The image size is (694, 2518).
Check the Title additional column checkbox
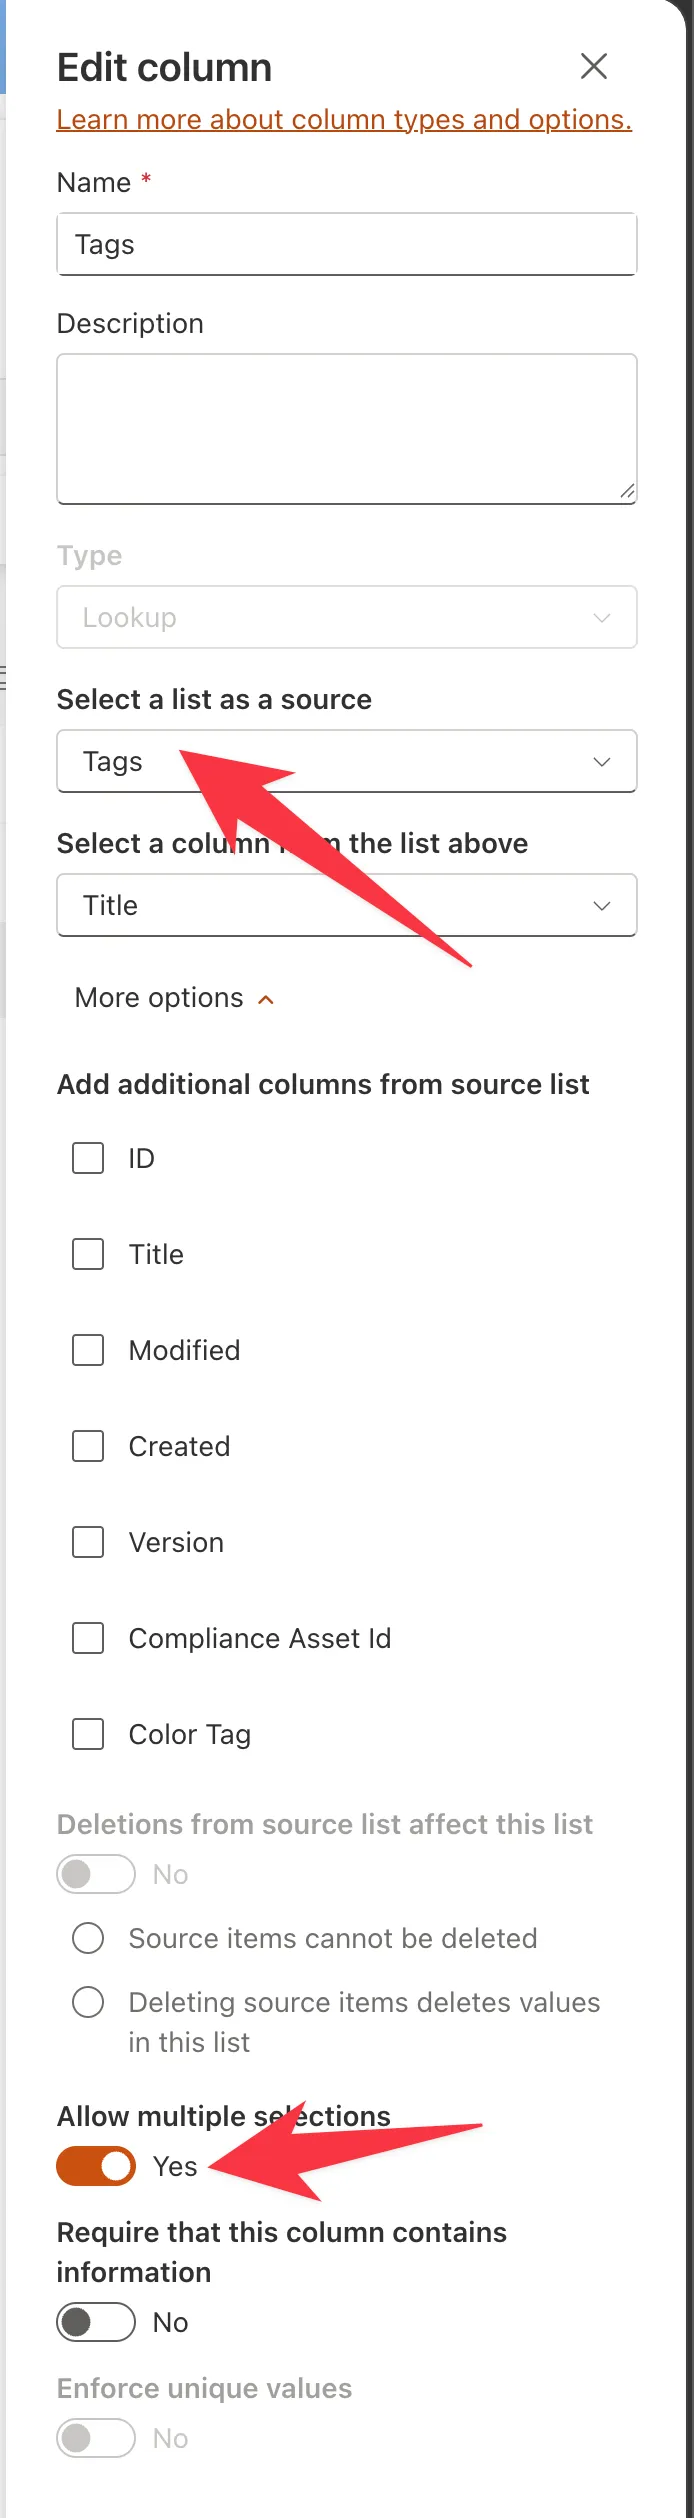[x=88, y=1254]
